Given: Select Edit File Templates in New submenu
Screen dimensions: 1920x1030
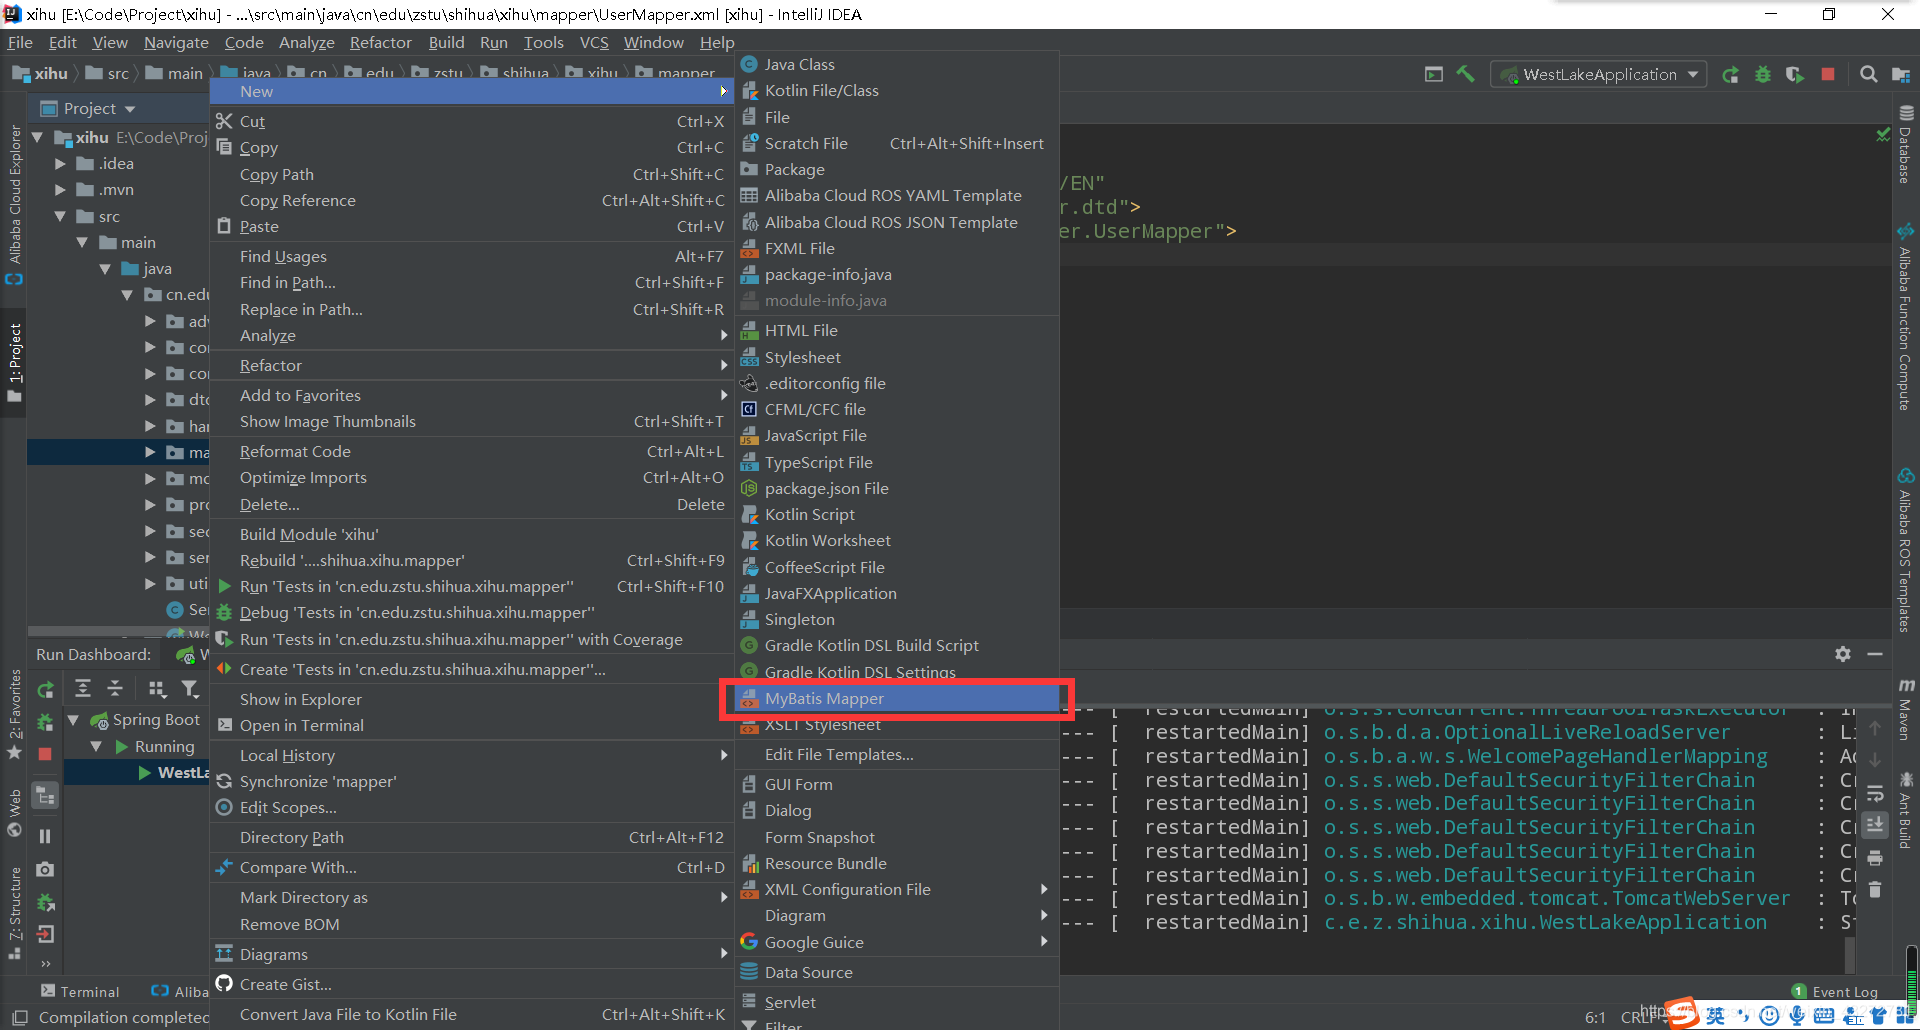Looking at the screenshot, I should (897, 754).
